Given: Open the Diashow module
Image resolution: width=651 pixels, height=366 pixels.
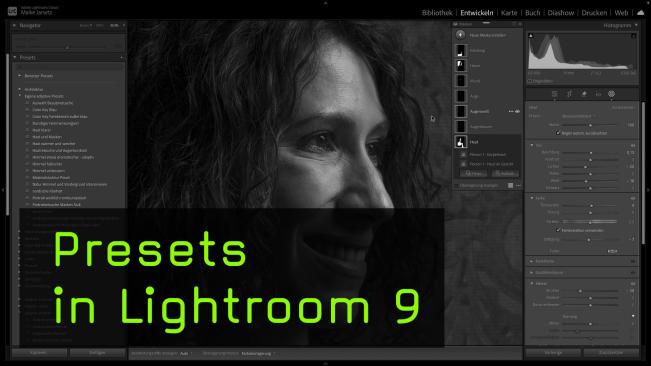Looking at the screenshot, I should pyautogui.click(x=560, y=13).
